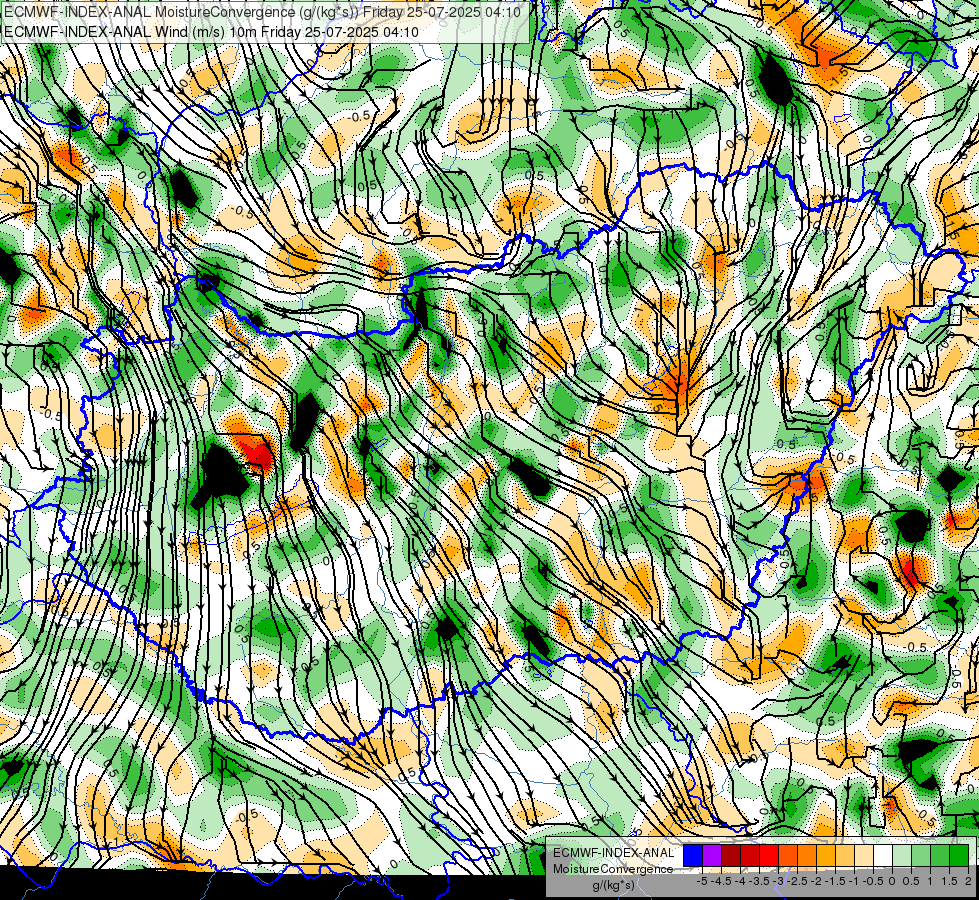Click the orange legend swatch (-2.5 to -2)
Screen dimensions: 979x900
point(807,856)
